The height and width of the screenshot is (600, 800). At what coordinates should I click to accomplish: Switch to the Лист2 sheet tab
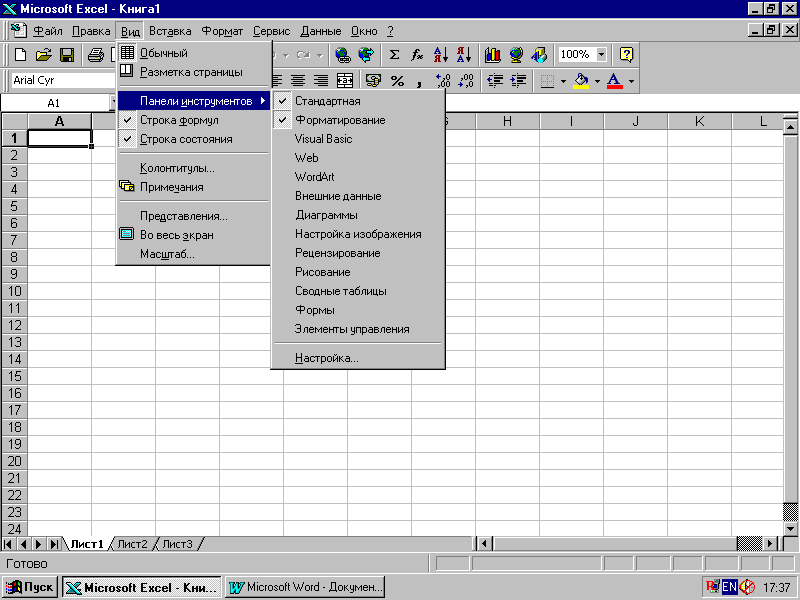(132, 544)
